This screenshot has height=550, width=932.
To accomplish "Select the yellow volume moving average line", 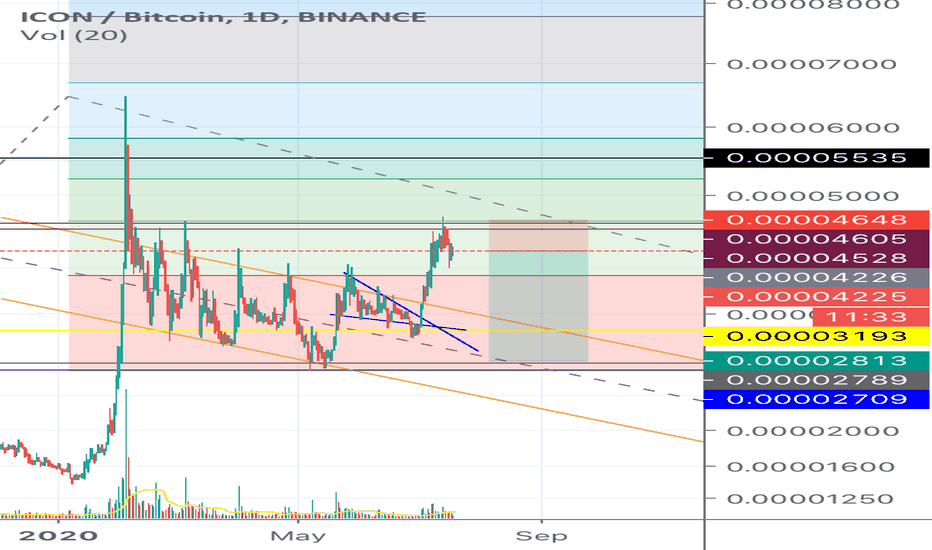I will [x=153, y=491].
